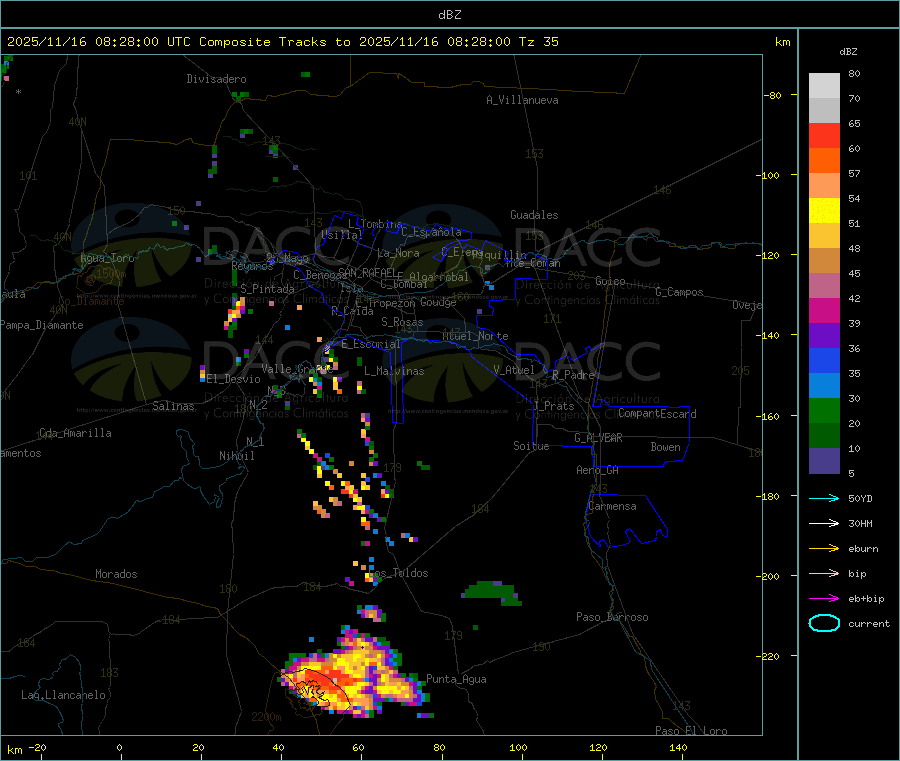Click the cyan 50YD arrow legend icon
The height and width of the screenshot is (761, 900).
point(824,498)
